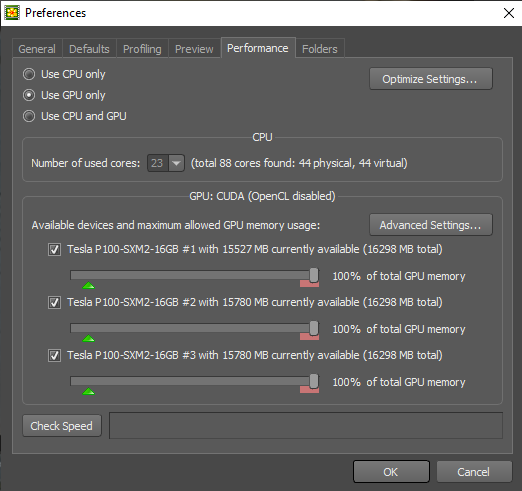Open the number of used cores dropdown
Image resolution: width=522 pixels, height=491 pixels.
tap(176, 163)
